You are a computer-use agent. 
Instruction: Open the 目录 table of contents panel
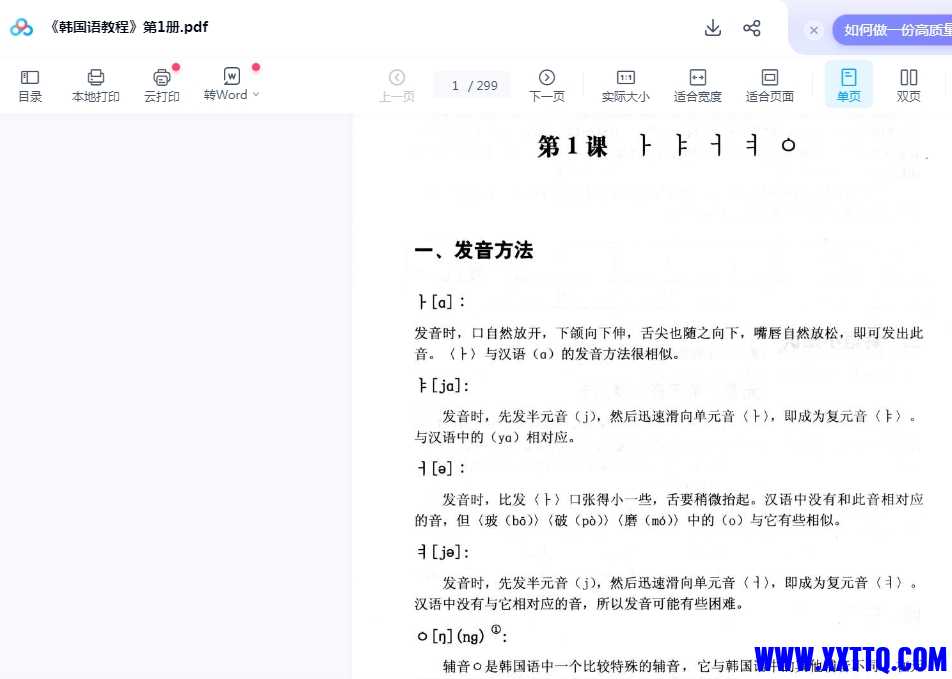click(x=30, y=86)
